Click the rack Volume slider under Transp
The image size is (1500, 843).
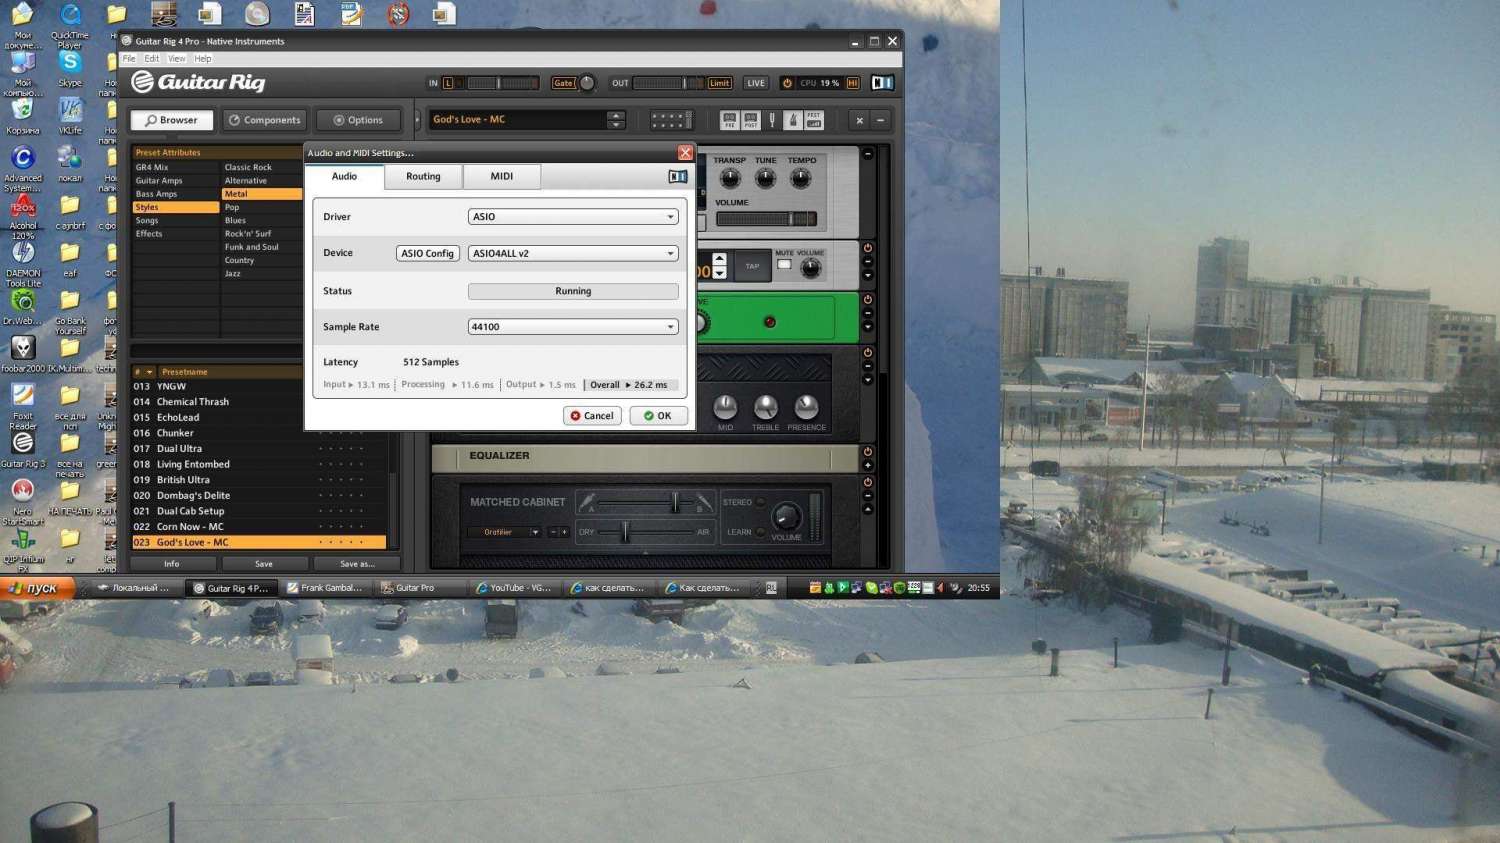pyautogui.click(x=766, y=219)
